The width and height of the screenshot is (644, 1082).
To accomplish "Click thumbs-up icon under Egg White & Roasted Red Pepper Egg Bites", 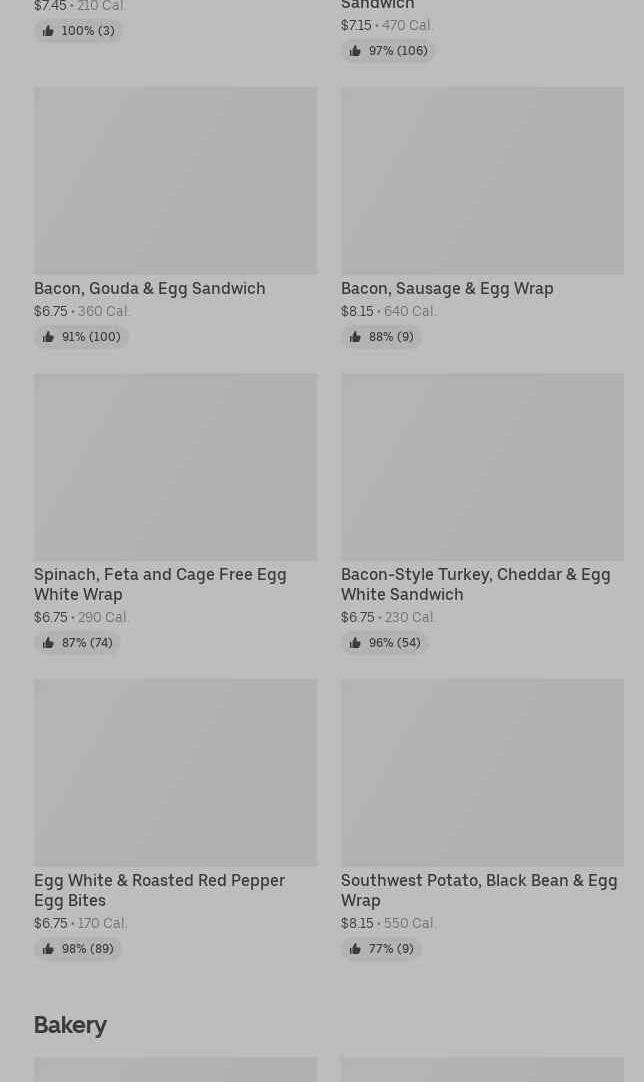I will pos(48,949).
